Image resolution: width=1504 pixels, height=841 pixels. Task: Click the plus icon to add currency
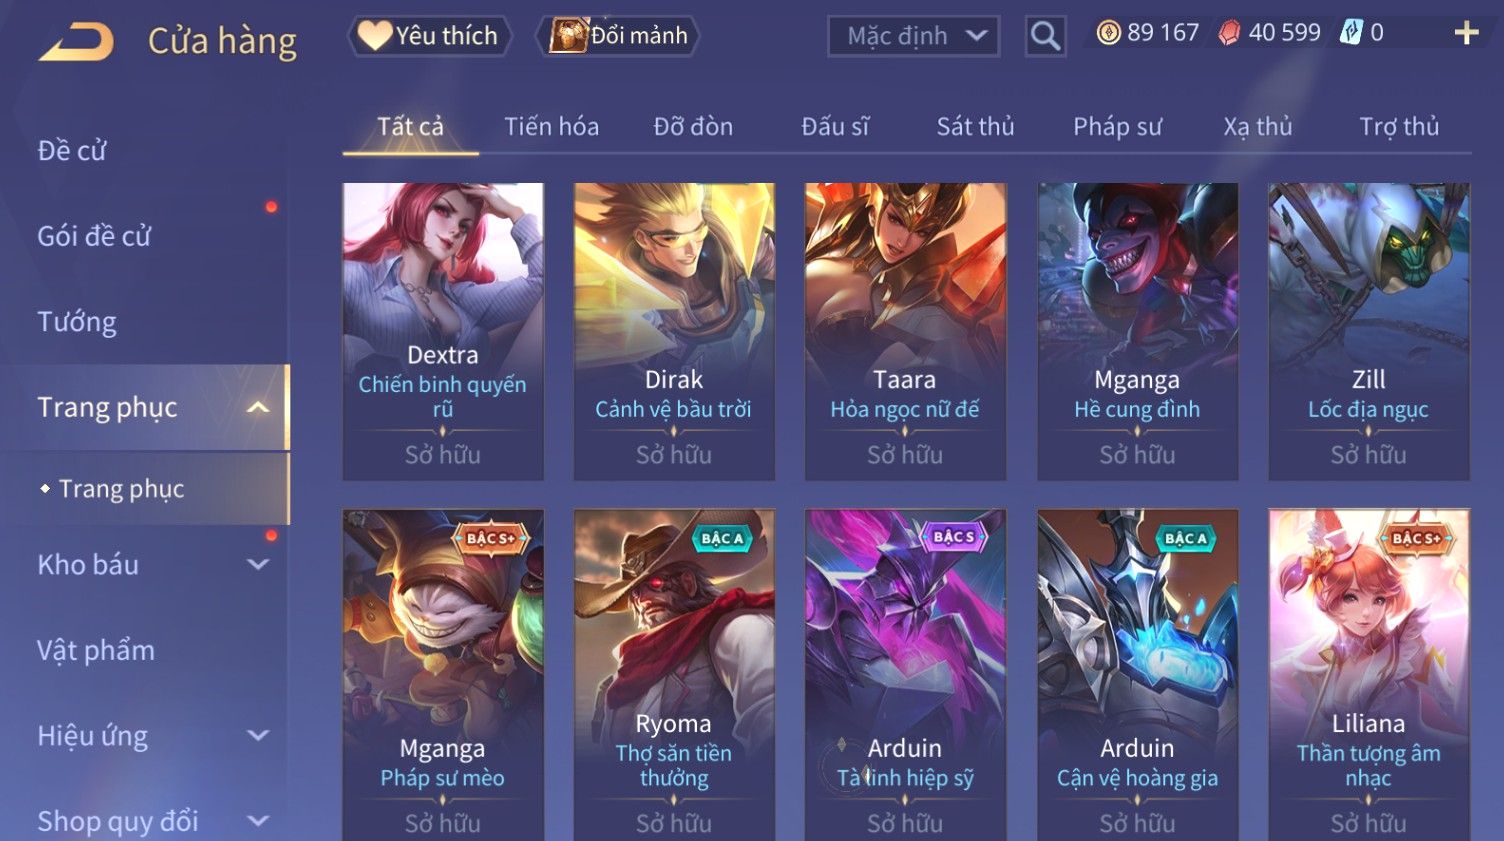point(1466,34)
